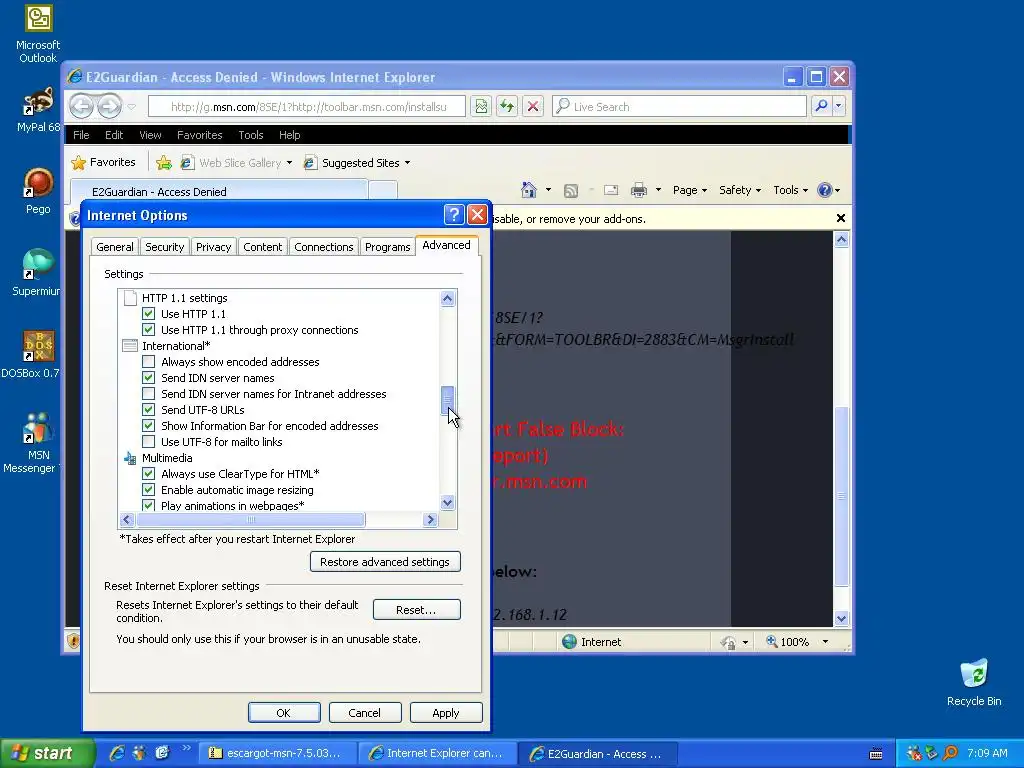
Task: Click the IE address bar field
Action: [x=307, y=106]
